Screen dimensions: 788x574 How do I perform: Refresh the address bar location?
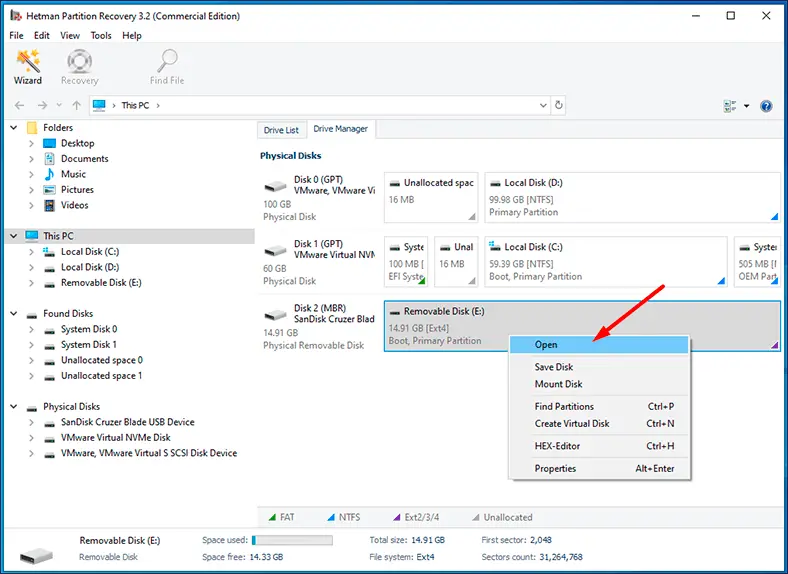coord(558,105)
